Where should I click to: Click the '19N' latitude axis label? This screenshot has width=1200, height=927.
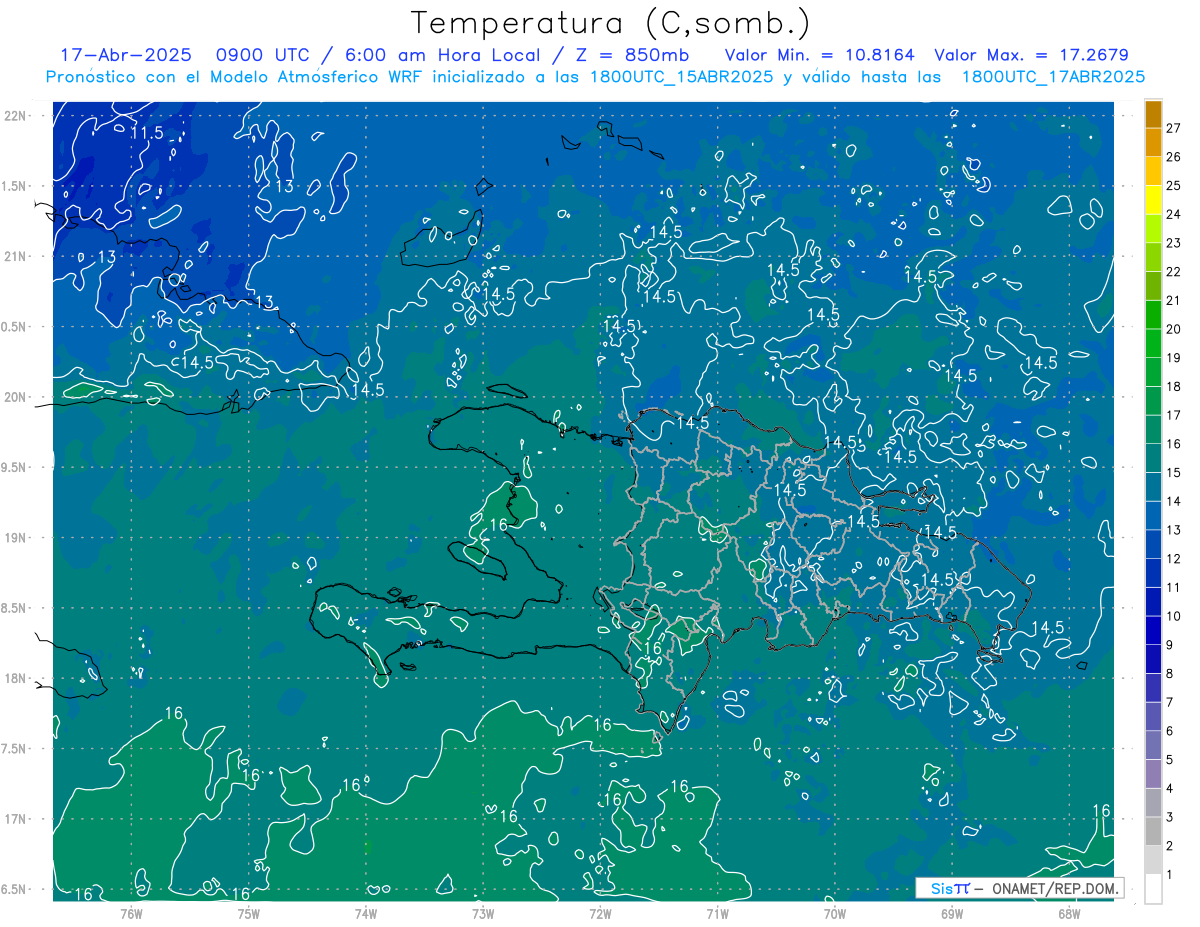coord(14,538)
